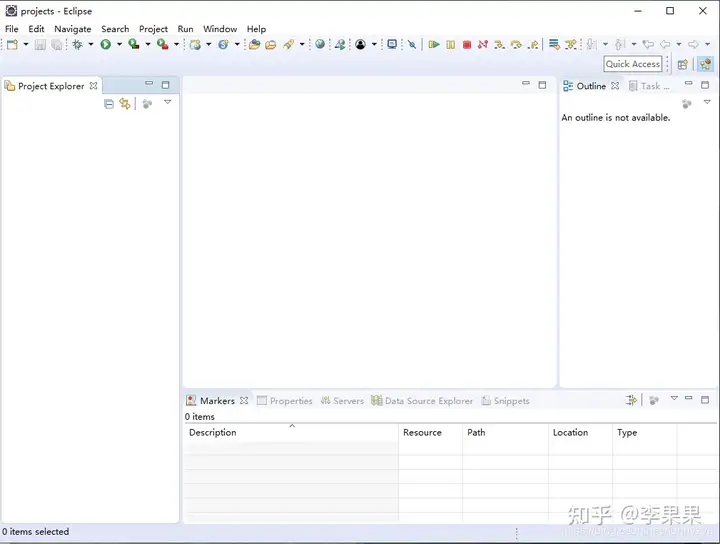
Task: Open the New wizard dropdown arrow
Action: pyautogui.click(x=26, y=45)
